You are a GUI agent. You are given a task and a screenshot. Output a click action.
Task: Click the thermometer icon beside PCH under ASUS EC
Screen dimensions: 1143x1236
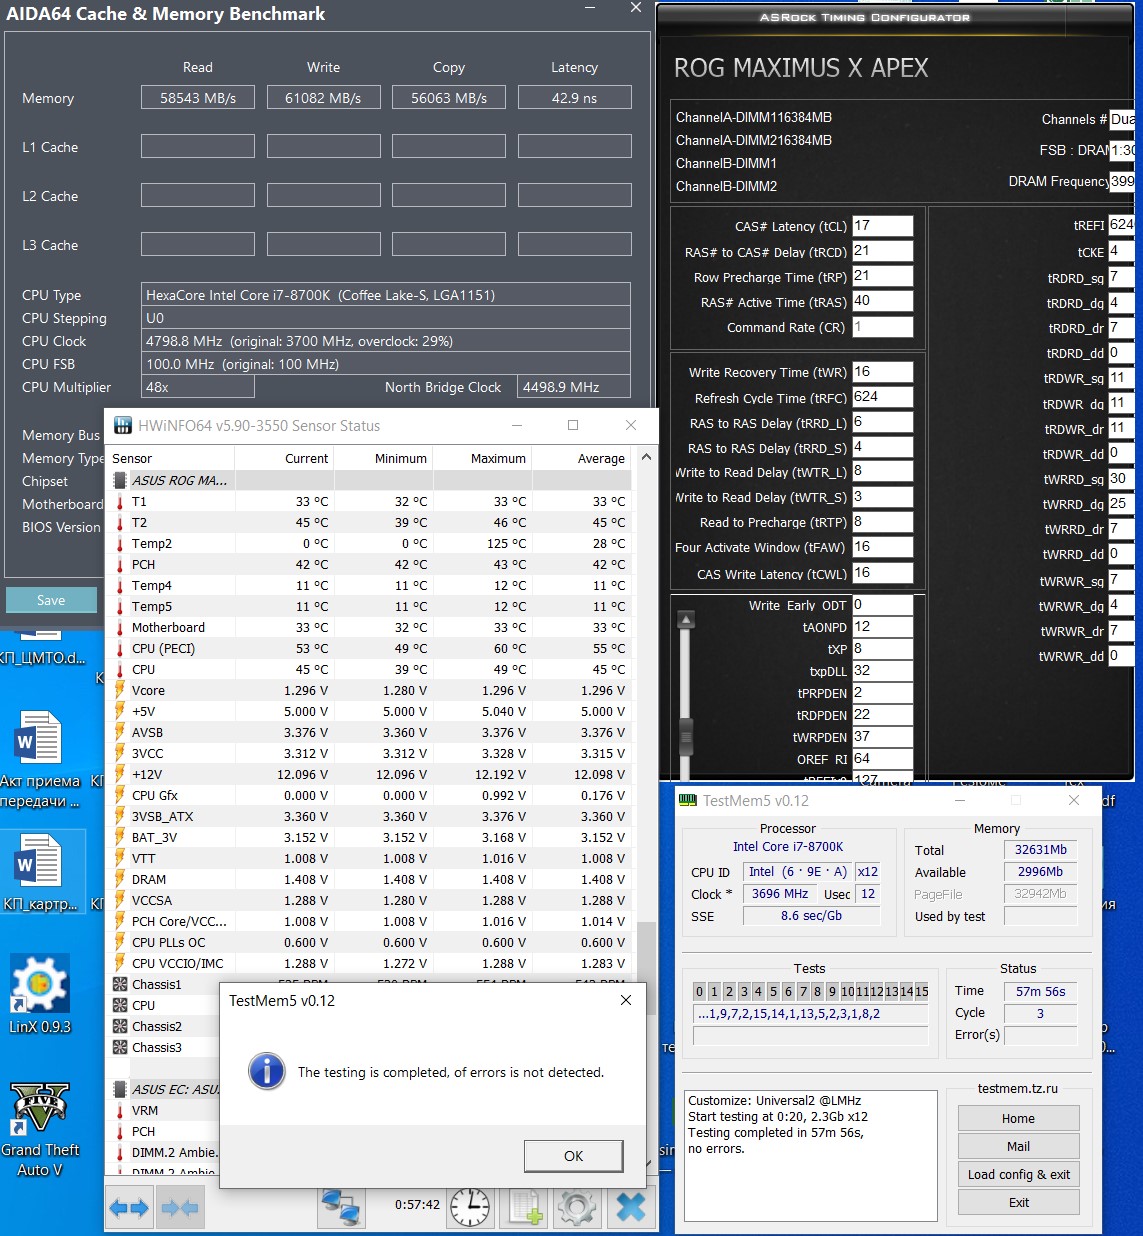[120, 1131]
